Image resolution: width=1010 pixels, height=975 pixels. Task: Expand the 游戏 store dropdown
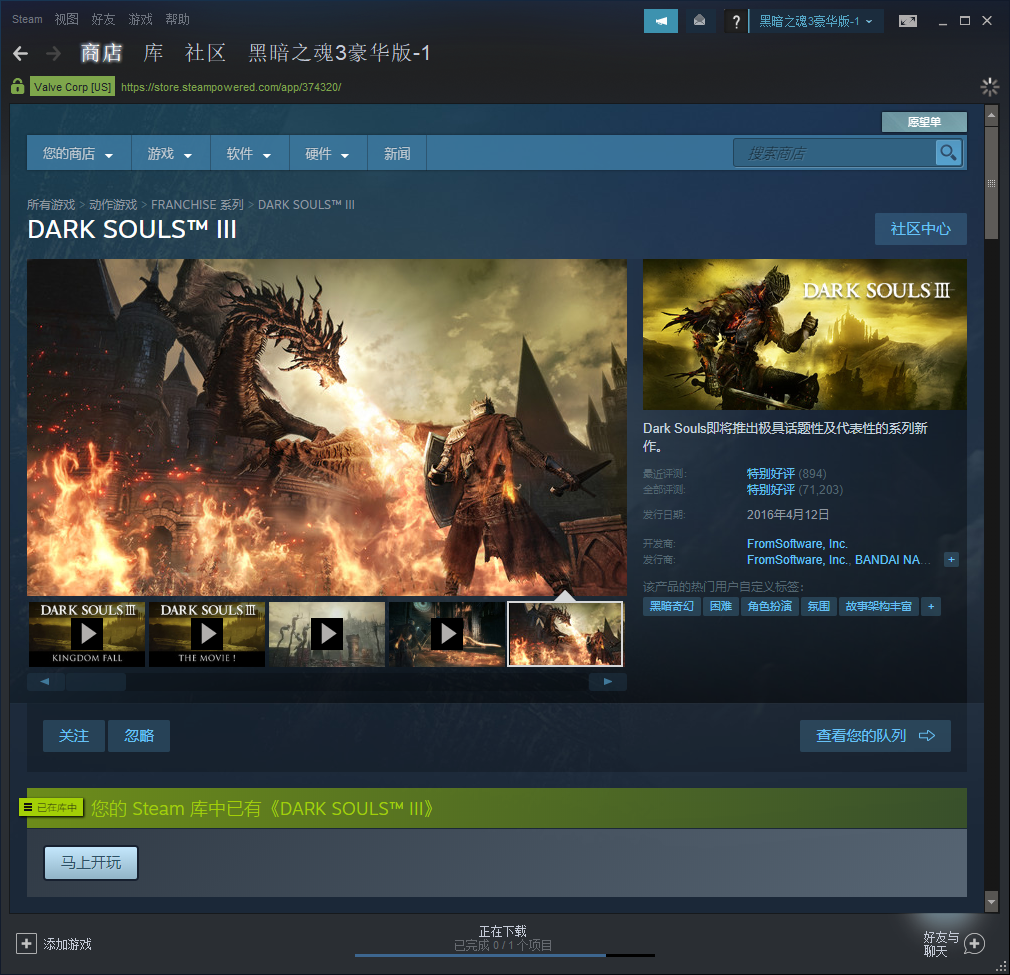click(x=170, y=154)
